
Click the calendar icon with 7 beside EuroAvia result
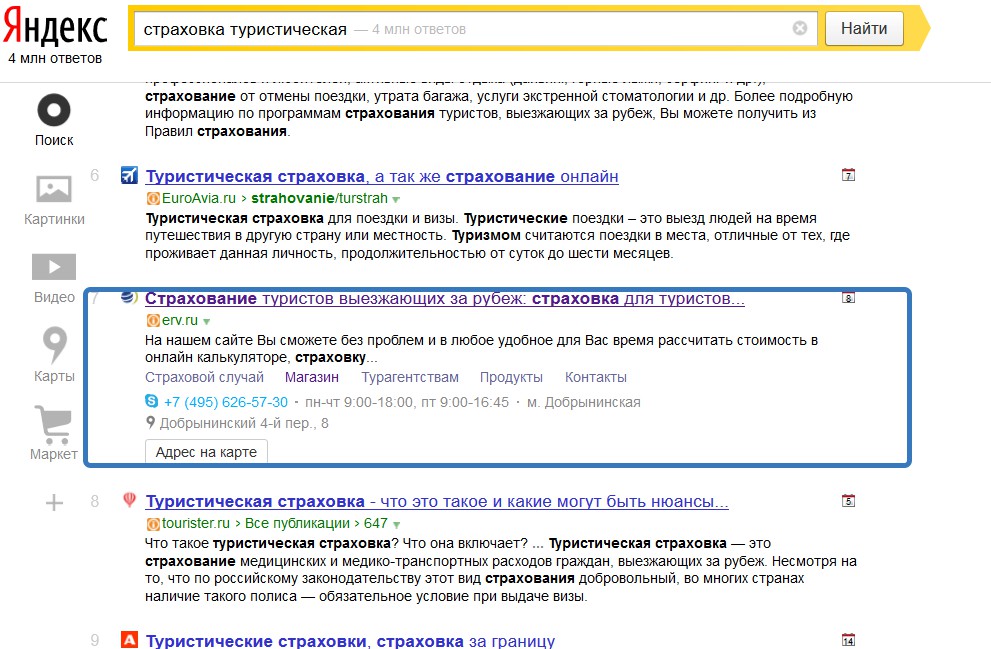pyautogui.click(x=848, y=175)
